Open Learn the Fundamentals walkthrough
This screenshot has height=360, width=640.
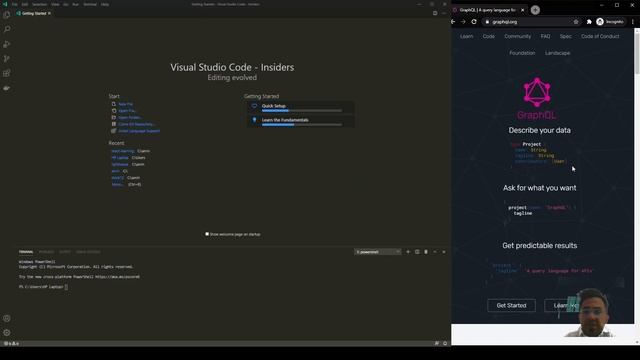(x=300, y=122)
